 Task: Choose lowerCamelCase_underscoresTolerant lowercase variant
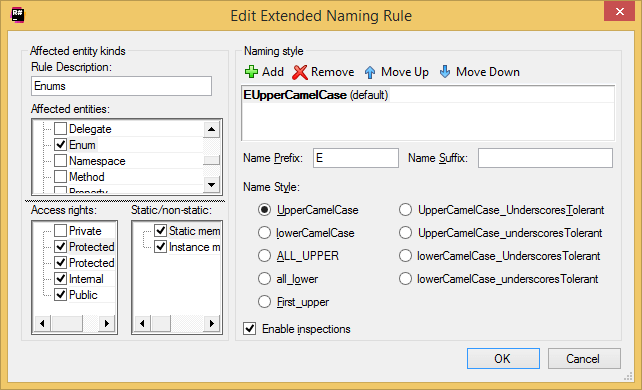pyautogui.click(x=405, y=279)
